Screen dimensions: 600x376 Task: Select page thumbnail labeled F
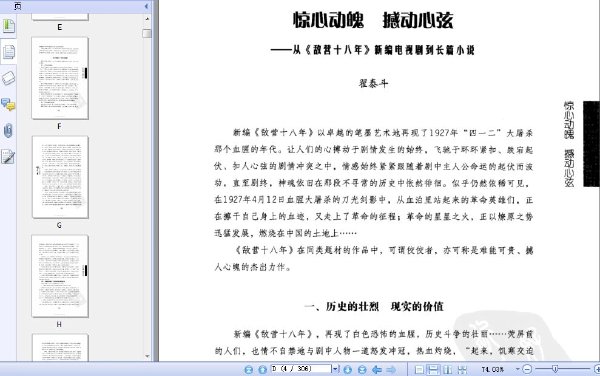coord(60,78)
